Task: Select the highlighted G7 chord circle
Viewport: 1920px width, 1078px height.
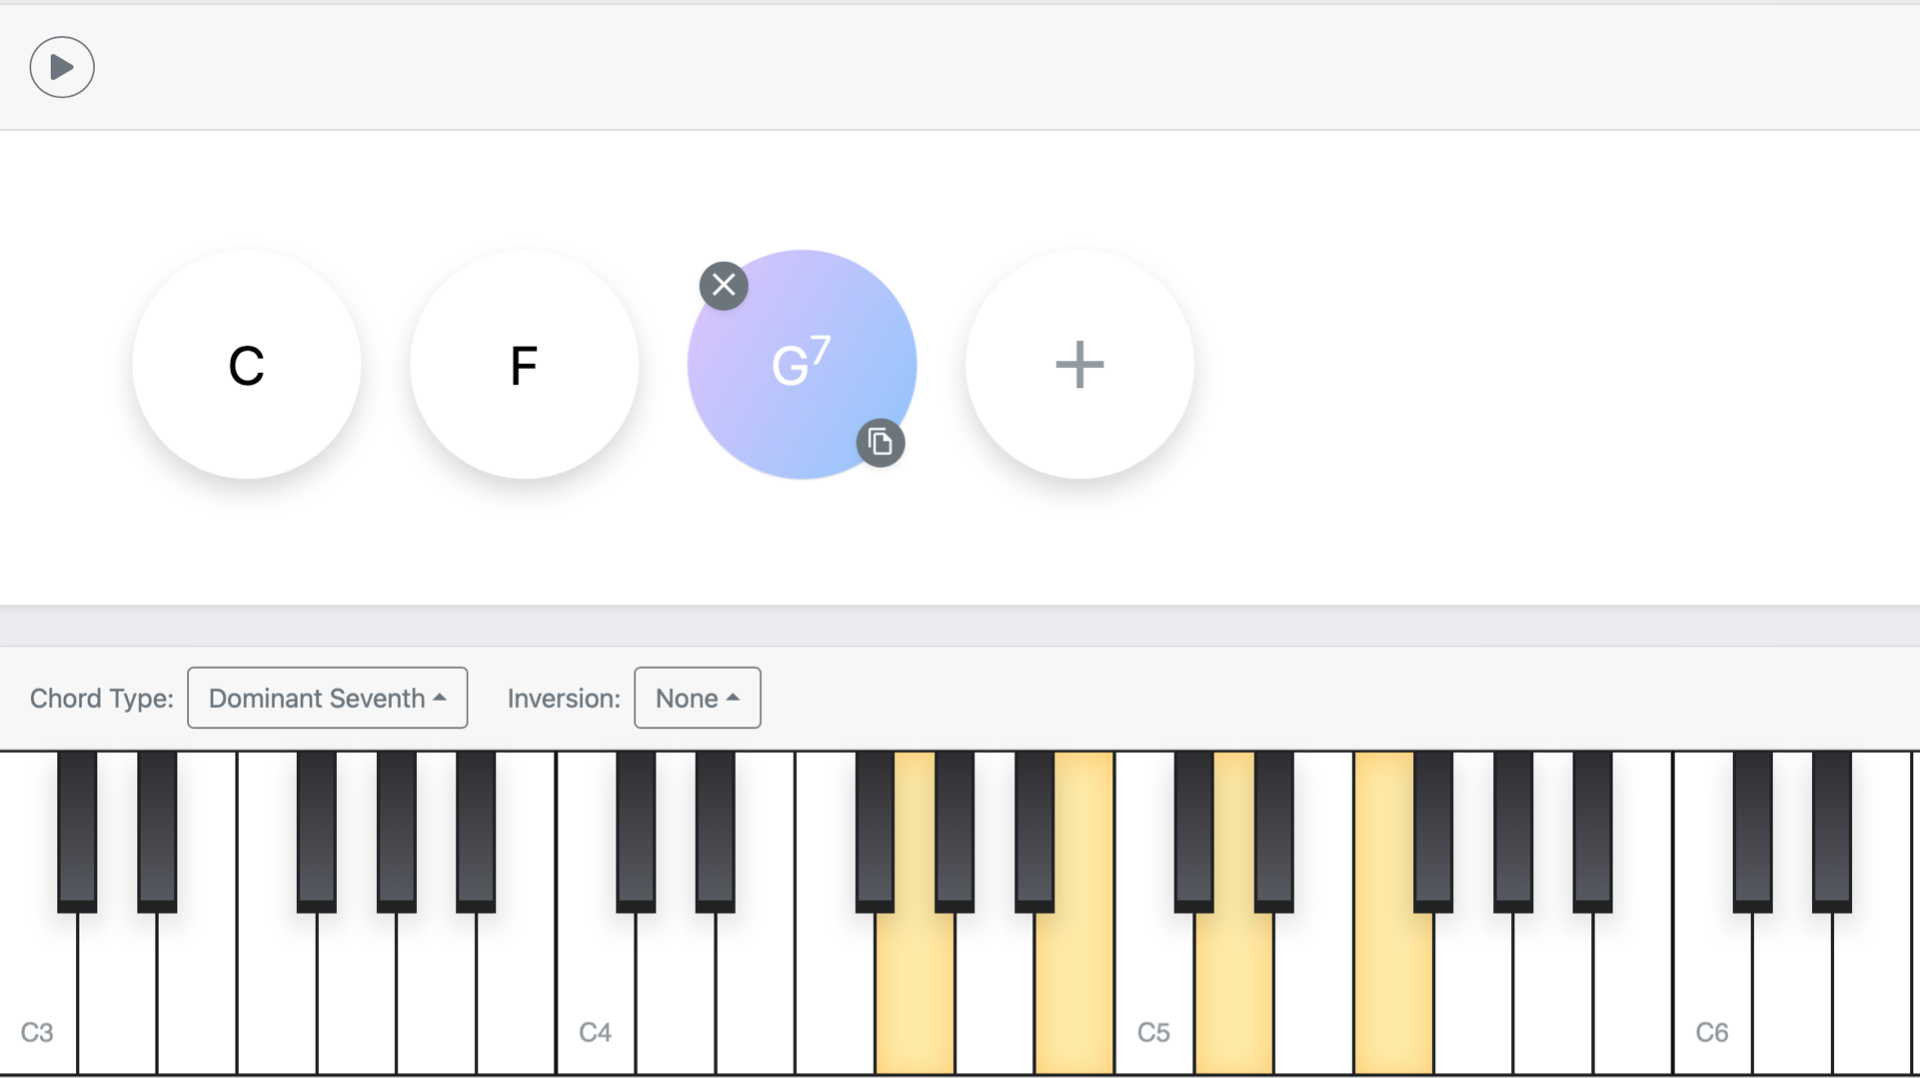Action: tap(802, 364)
